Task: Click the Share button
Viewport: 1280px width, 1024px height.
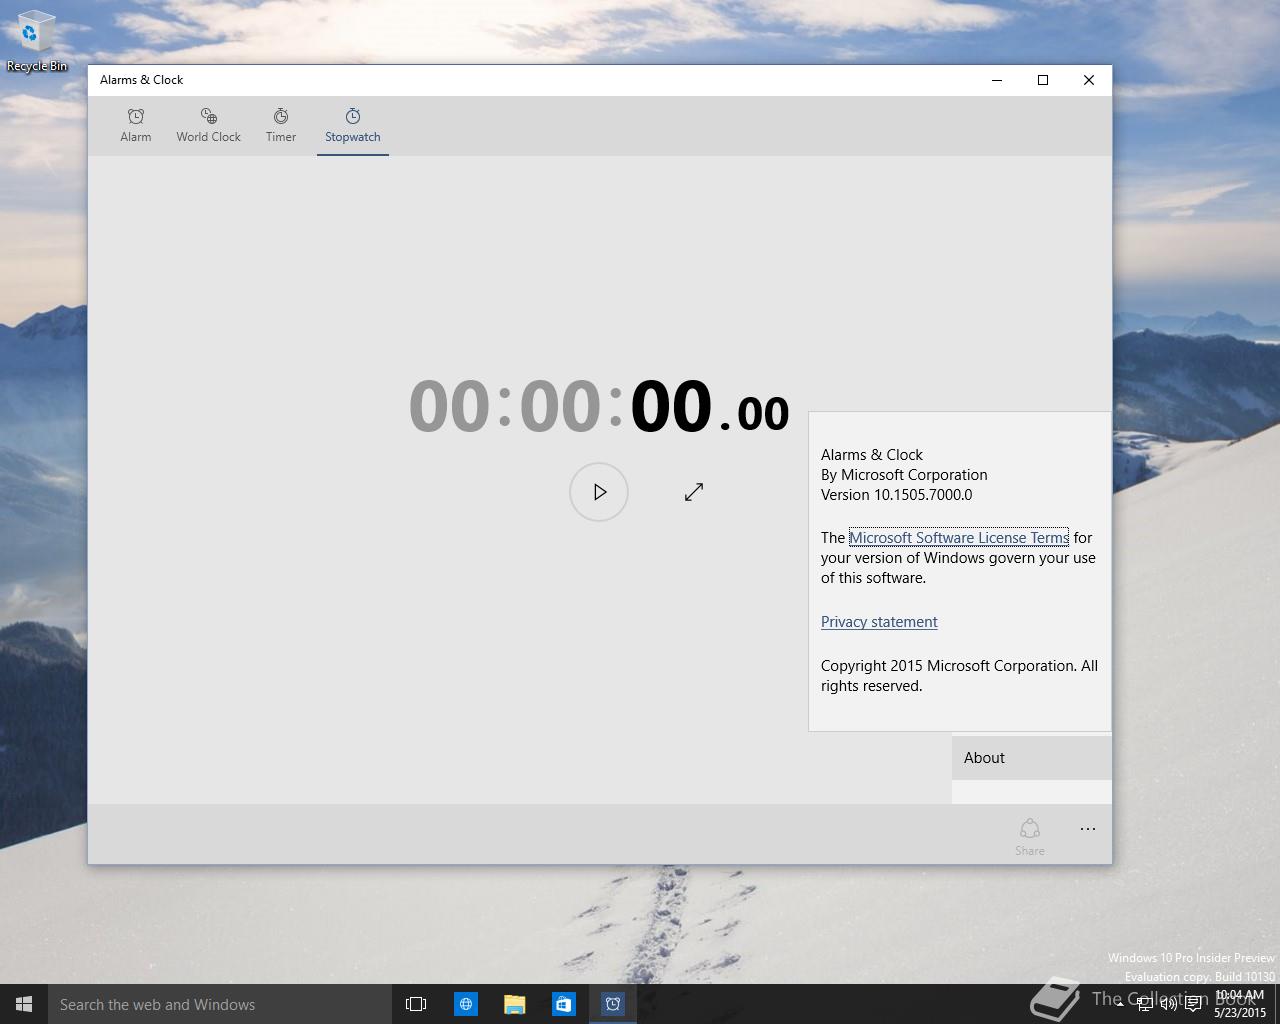Action: [1030, 836]
